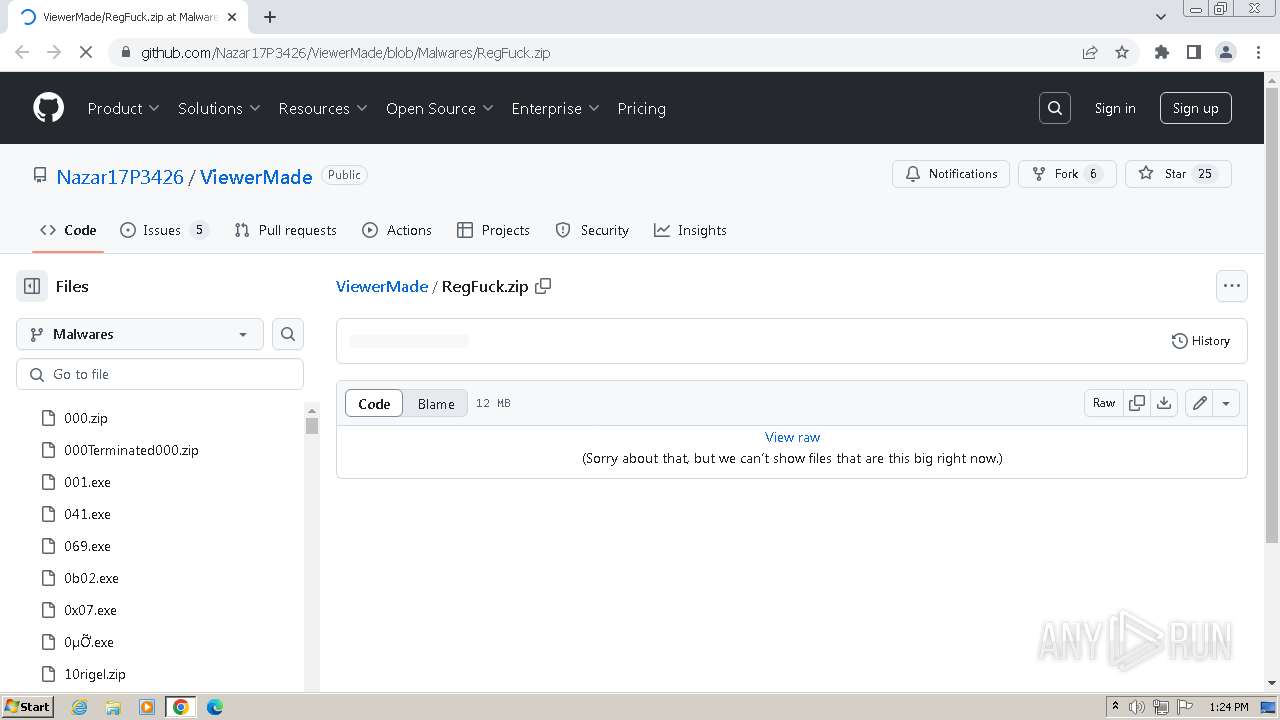The image size is (1280, 720).
Task: Open Microsoft Edge from taskbar
Action: [215, 707]
